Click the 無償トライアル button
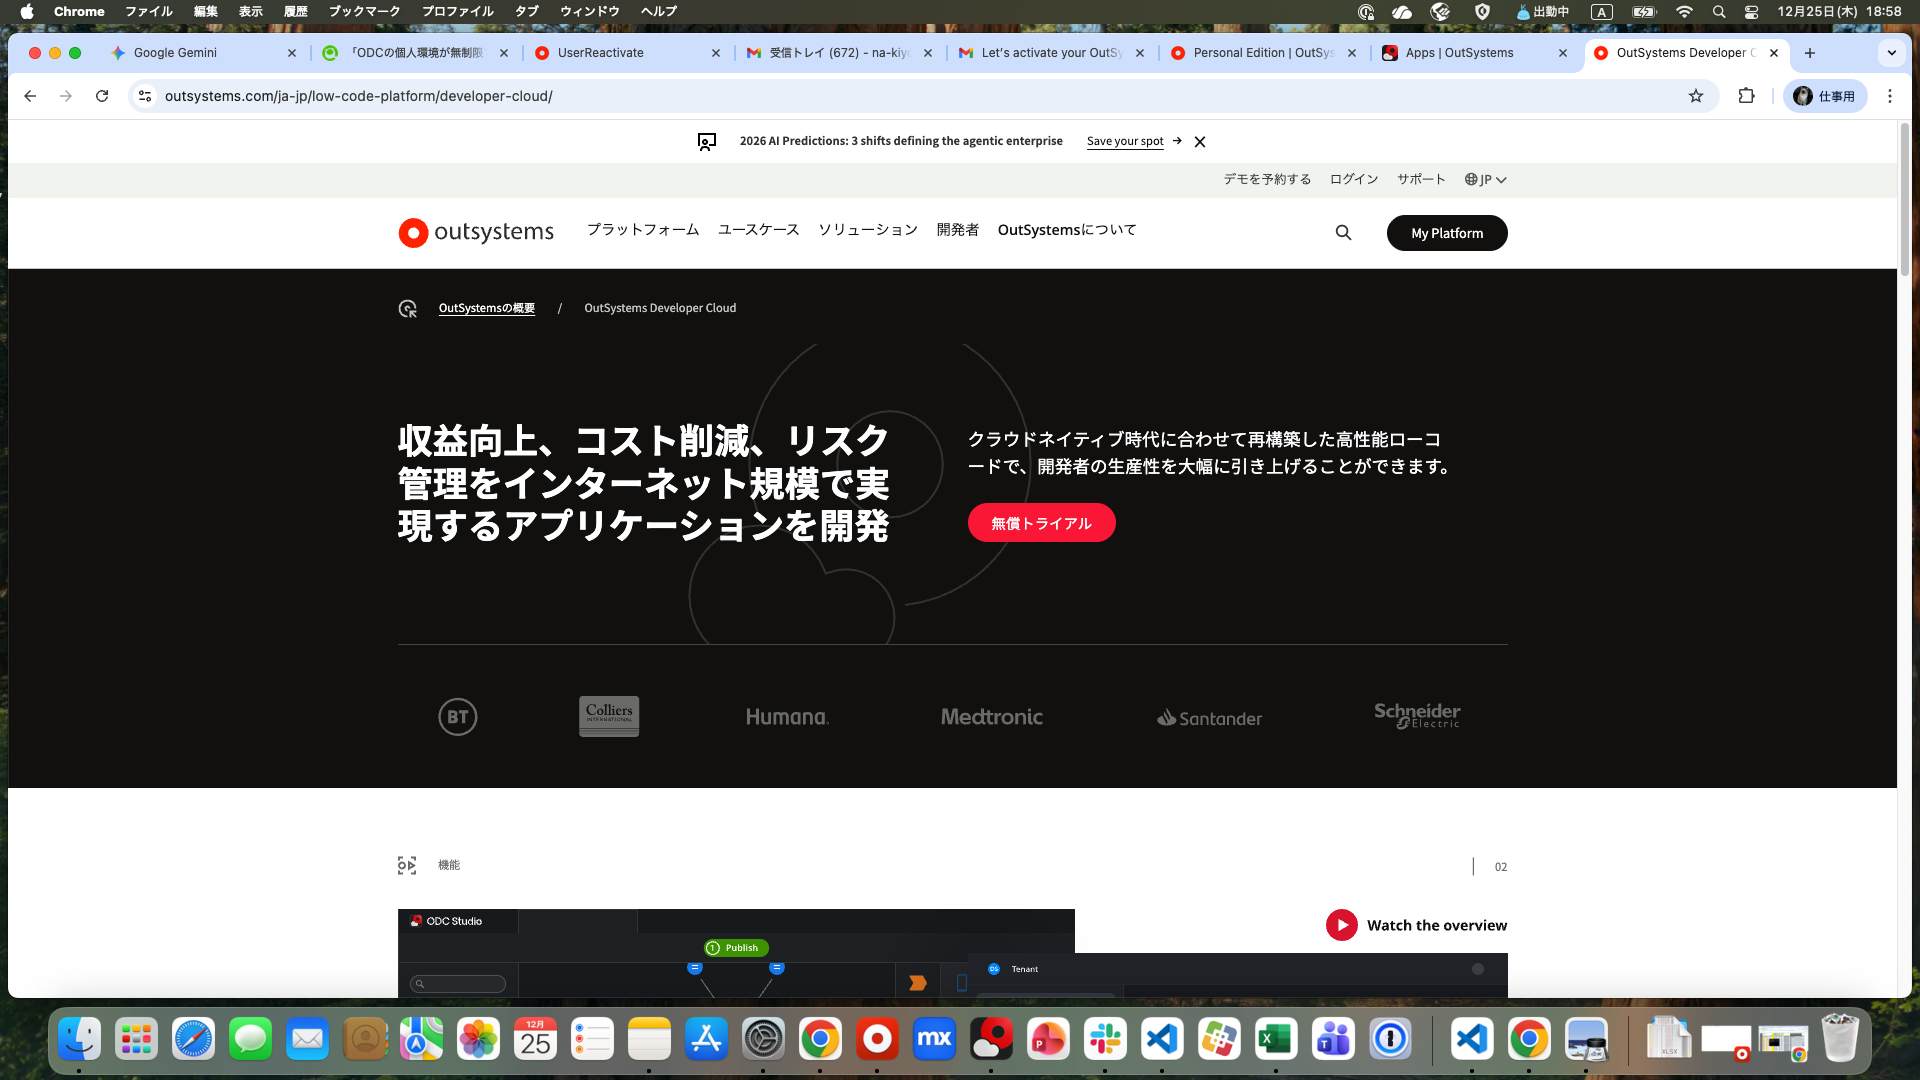The width and height of the screenshot is (1920, 1080). click(x=1041, y=523)
